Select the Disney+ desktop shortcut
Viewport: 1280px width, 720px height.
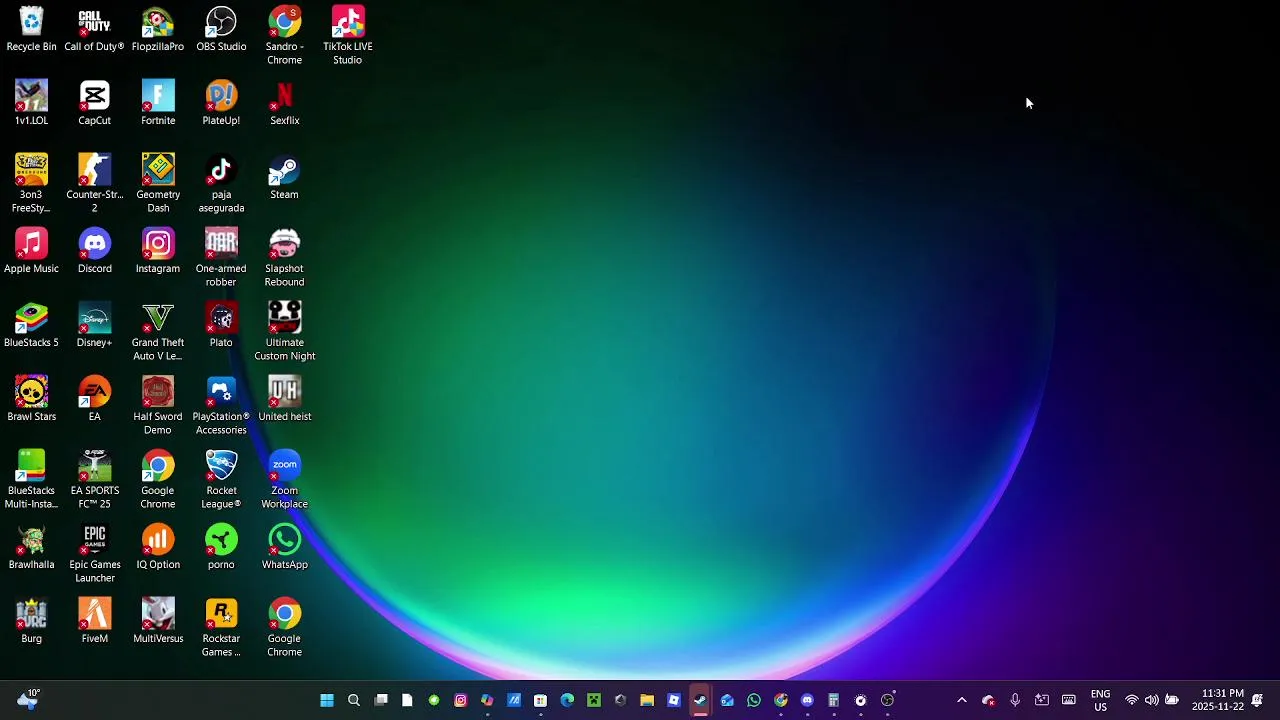(94, 326)
